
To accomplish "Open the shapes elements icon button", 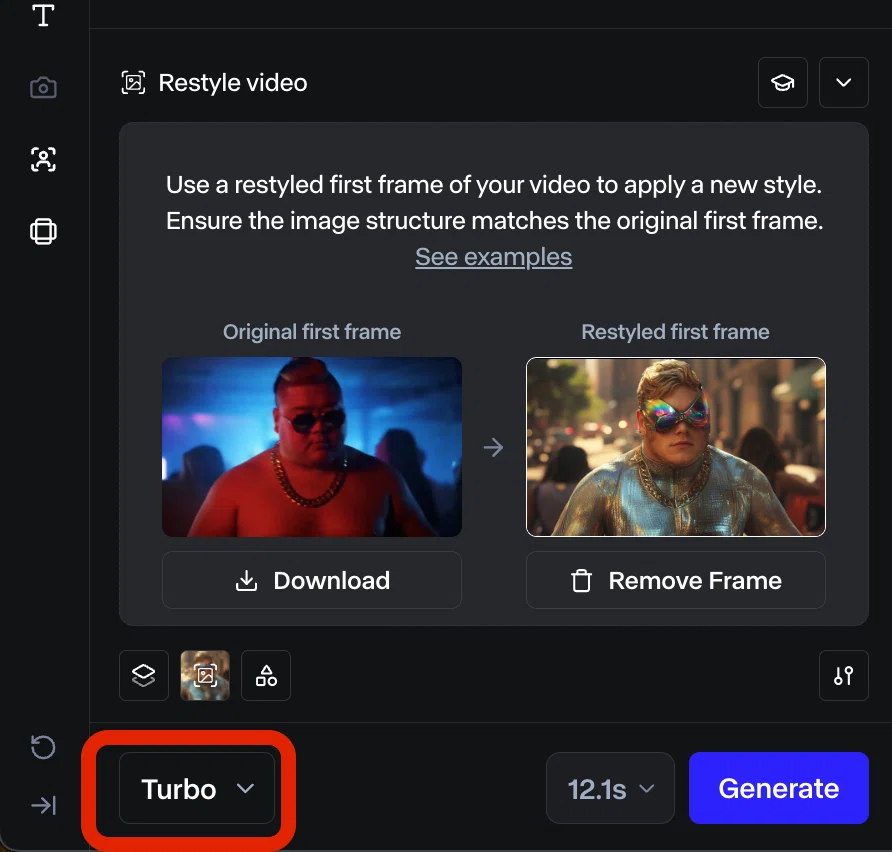I will coord(266,676).
